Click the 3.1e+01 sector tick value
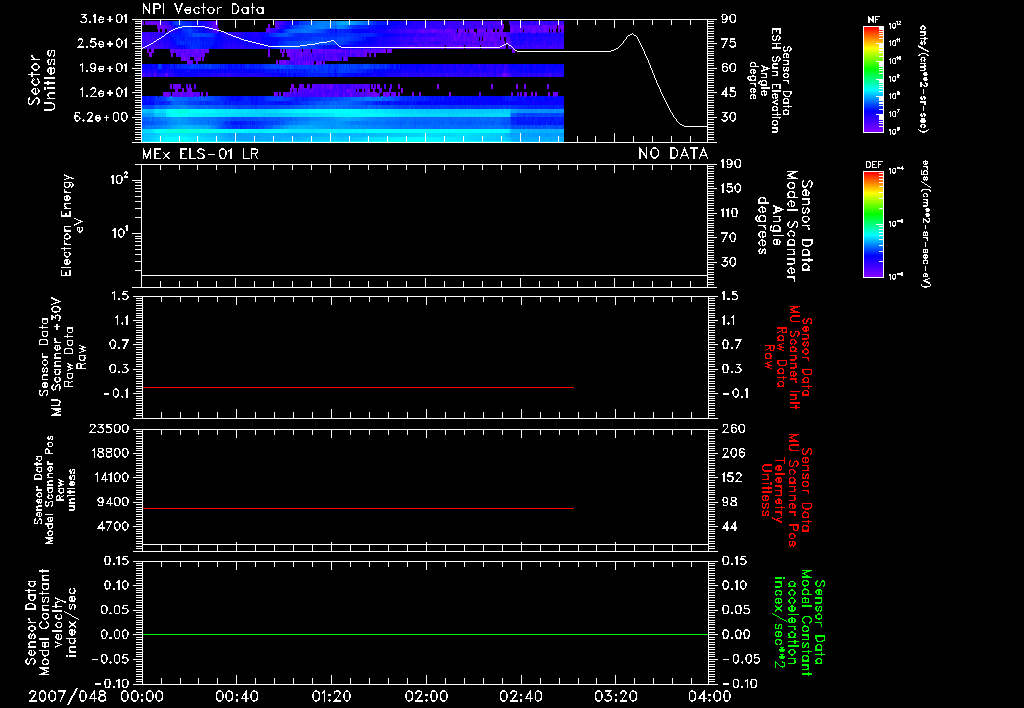This screenshot has height=708, width=1024. [104, 18]
